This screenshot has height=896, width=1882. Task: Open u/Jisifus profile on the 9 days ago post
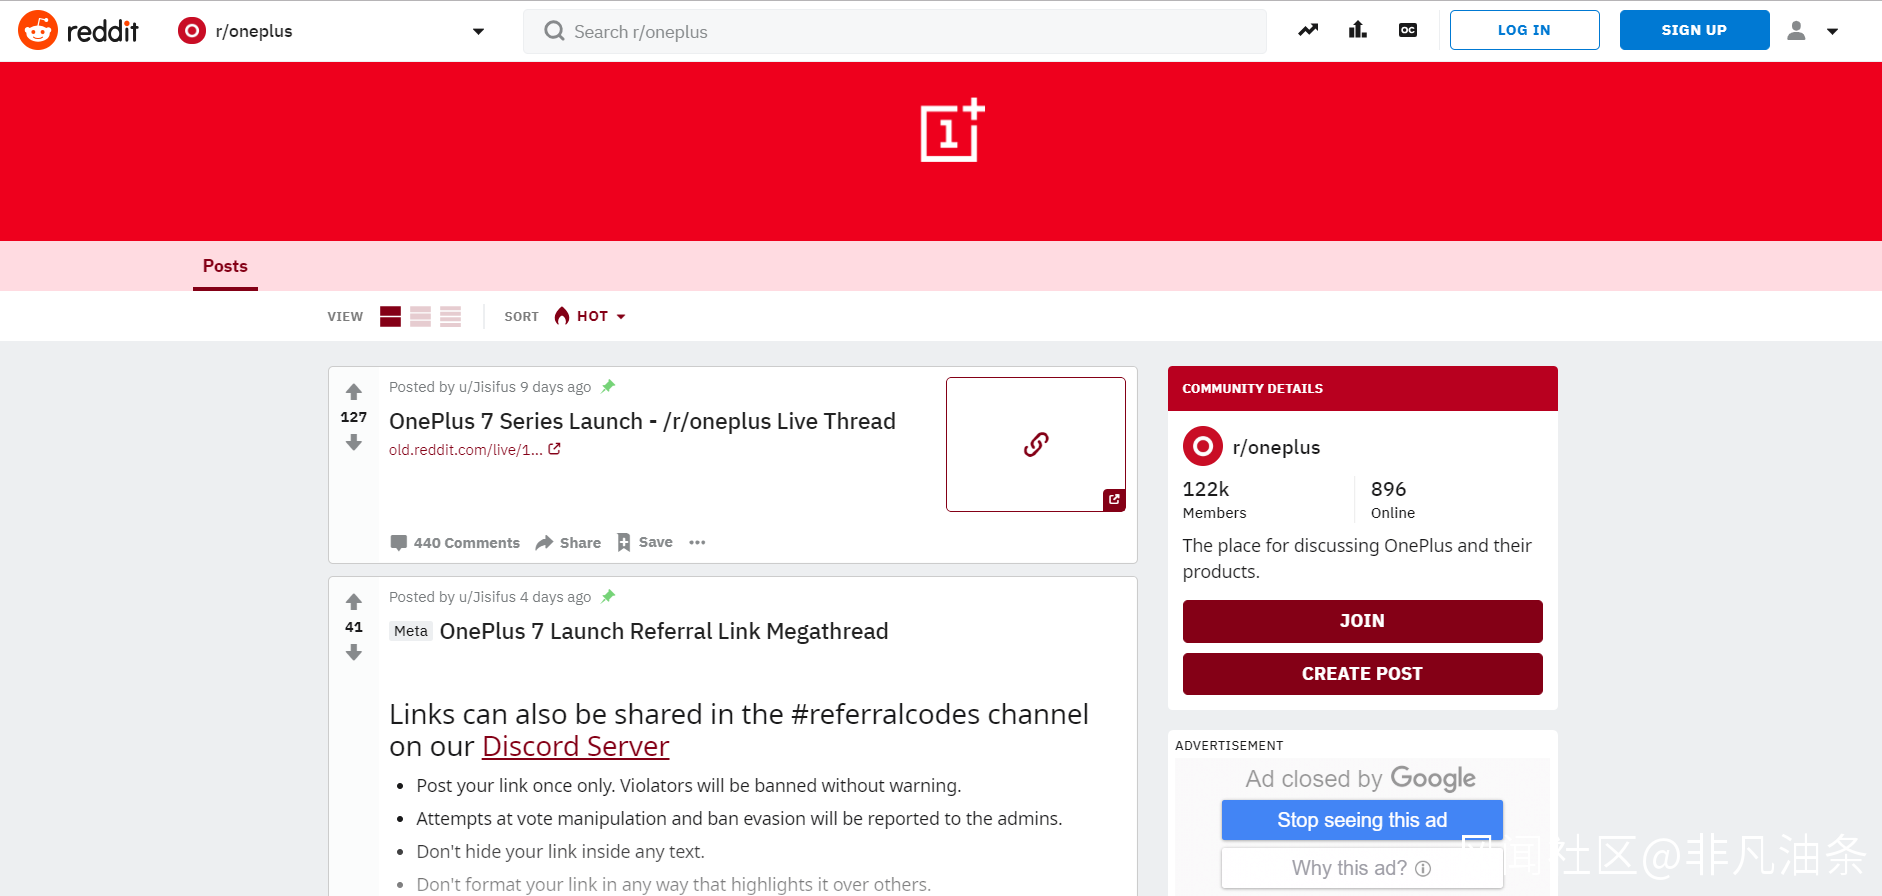487,387
